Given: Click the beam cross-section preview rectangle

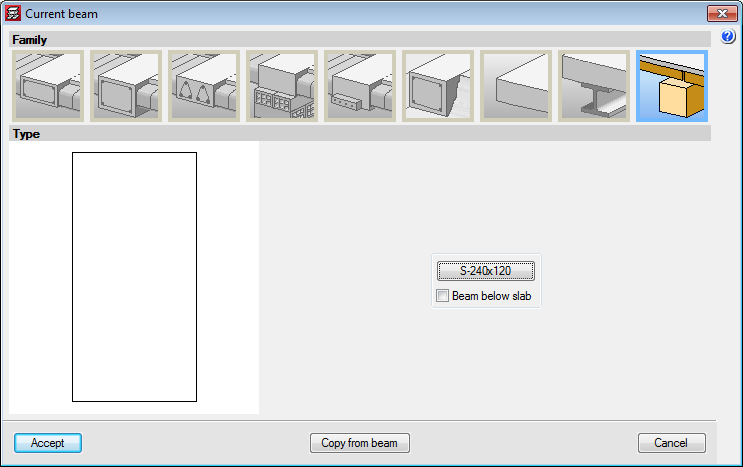Looking at the screenshot, I should pyautogui.click(x=134, y=277).
